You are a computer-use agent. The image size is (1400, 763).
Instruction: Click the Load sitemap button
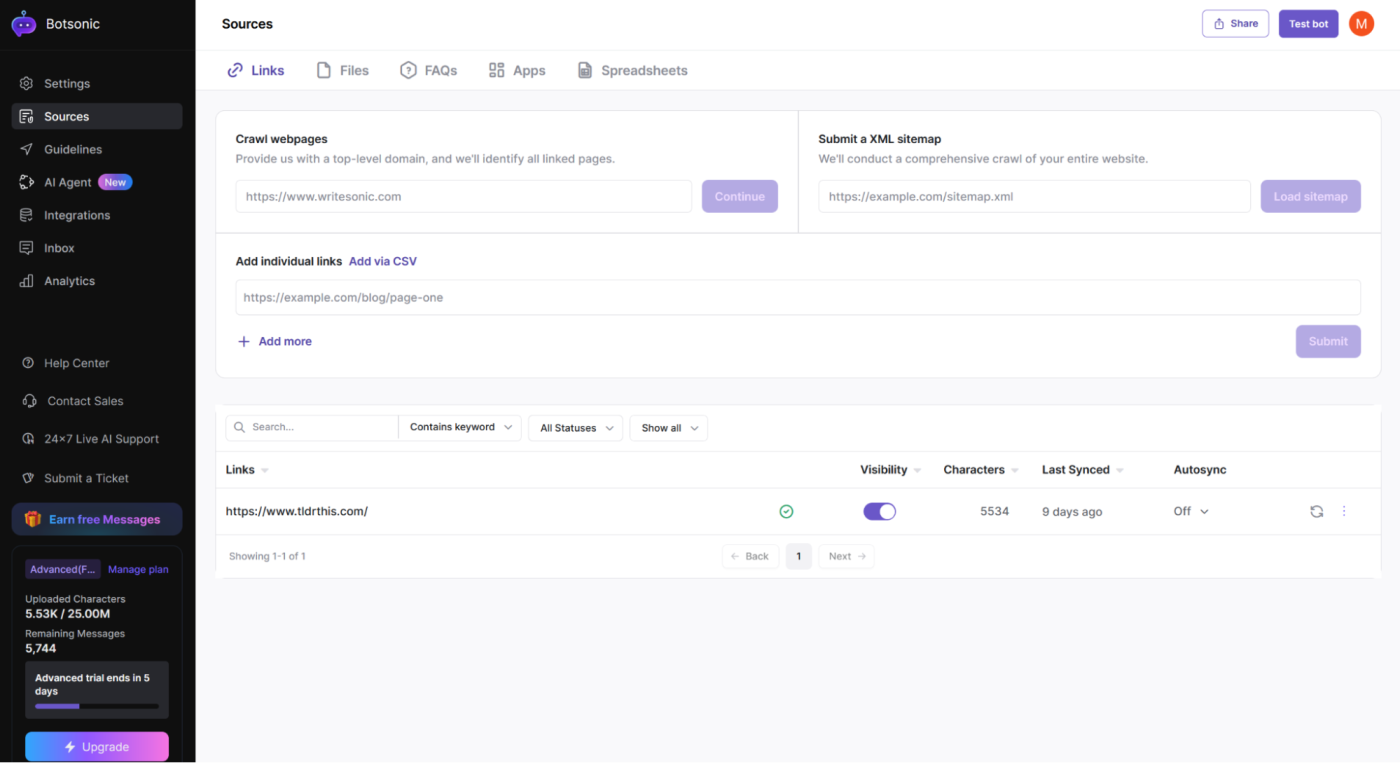1310,197
